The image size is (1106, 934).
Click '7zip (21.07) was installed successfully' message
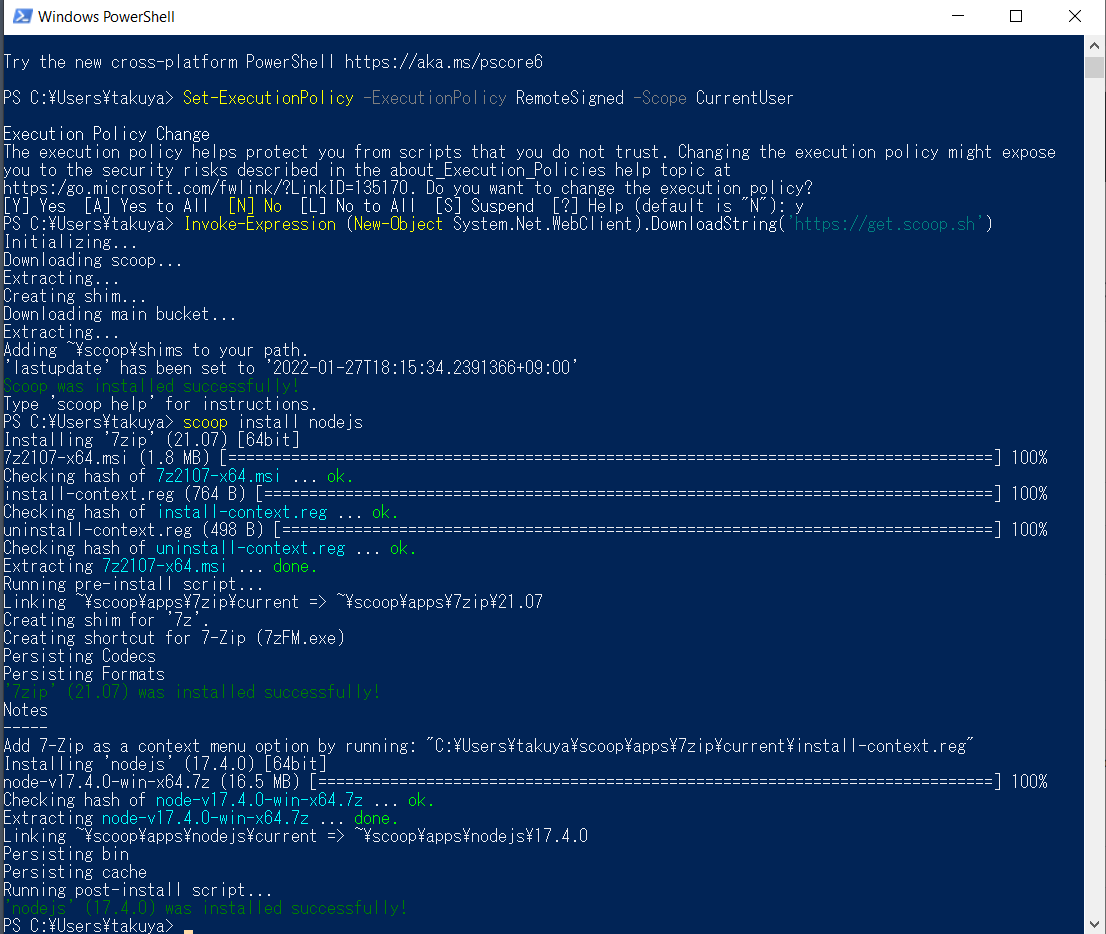[x=192, y=692]
